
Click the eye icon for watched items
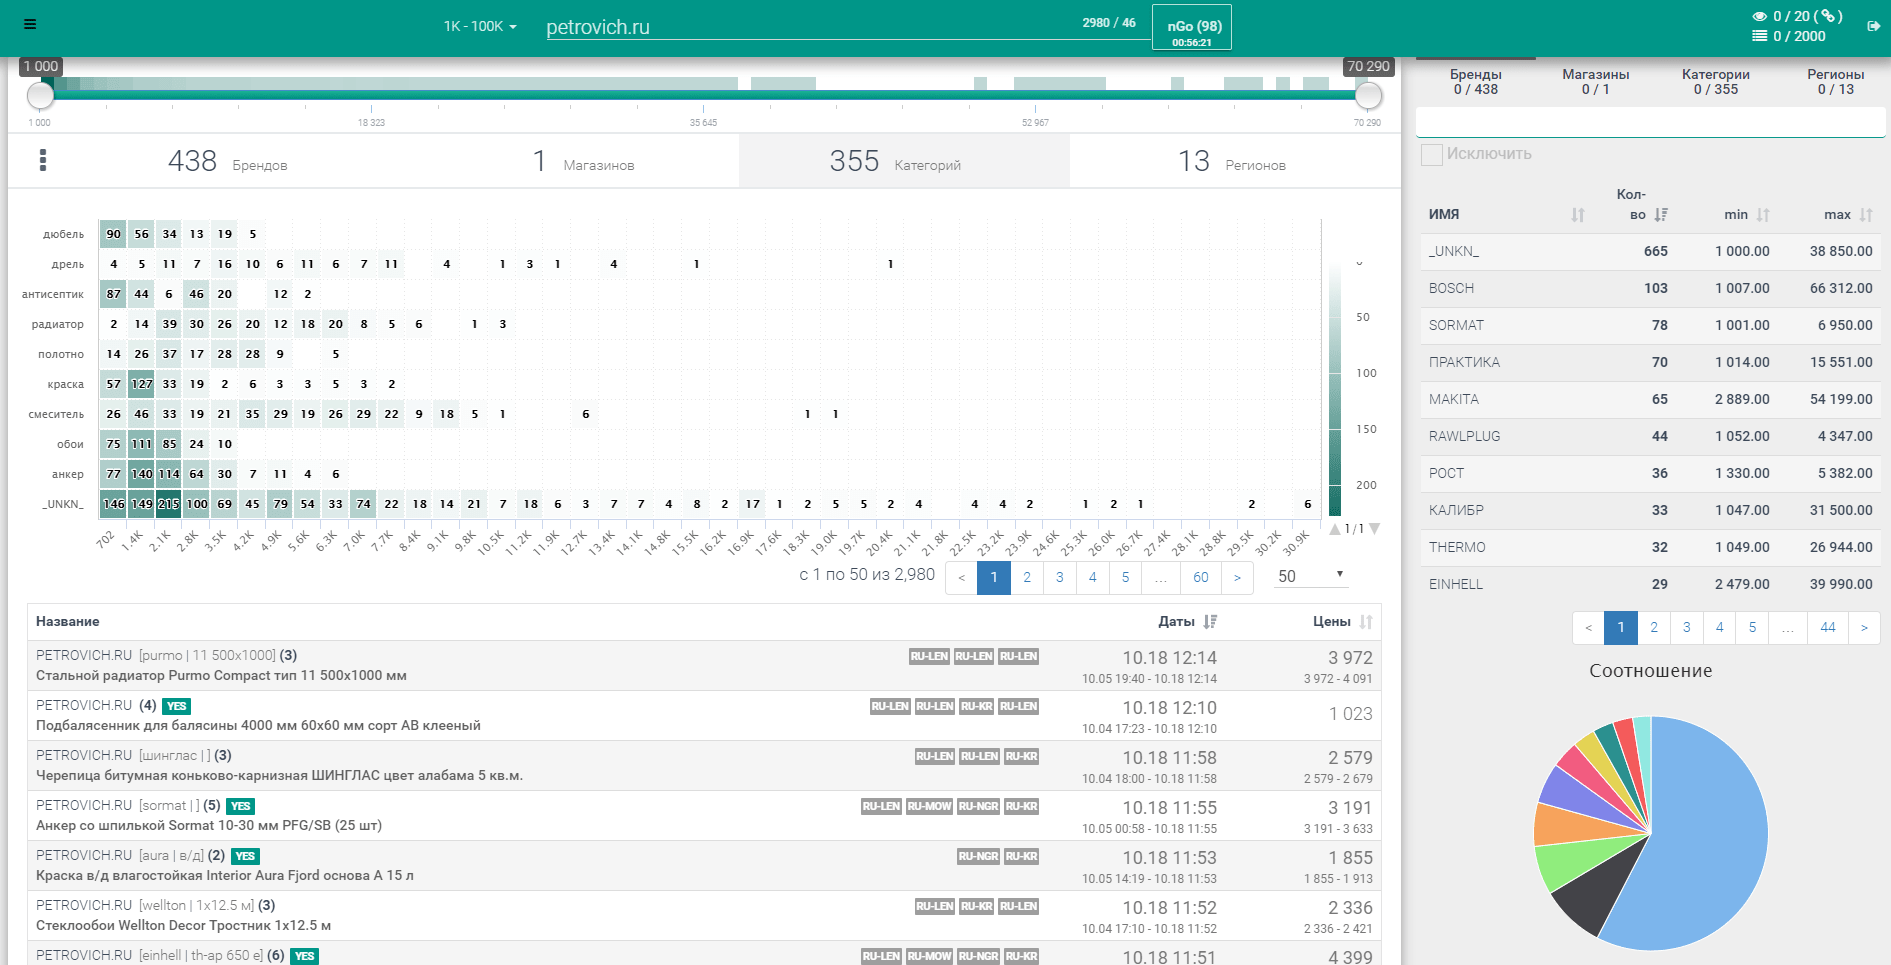coord(1759,16)
